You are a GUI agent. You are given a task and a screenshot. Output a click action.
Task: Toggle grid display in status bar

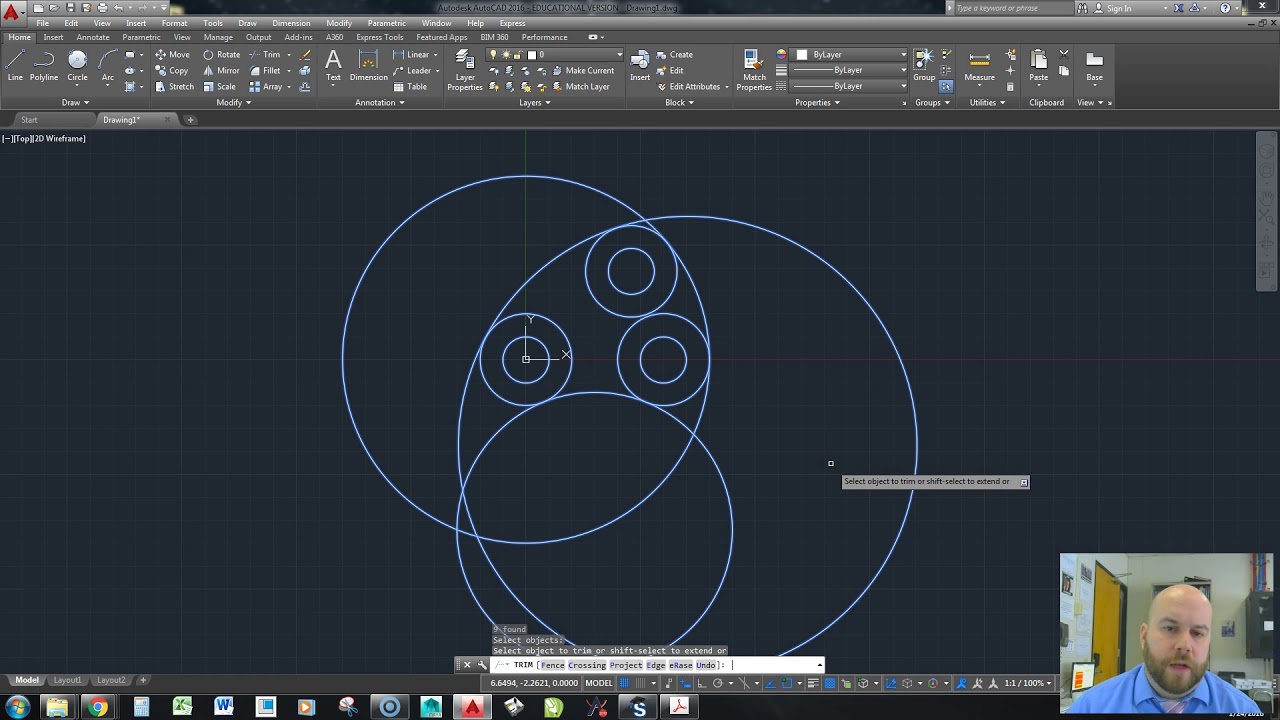point(624,683)
